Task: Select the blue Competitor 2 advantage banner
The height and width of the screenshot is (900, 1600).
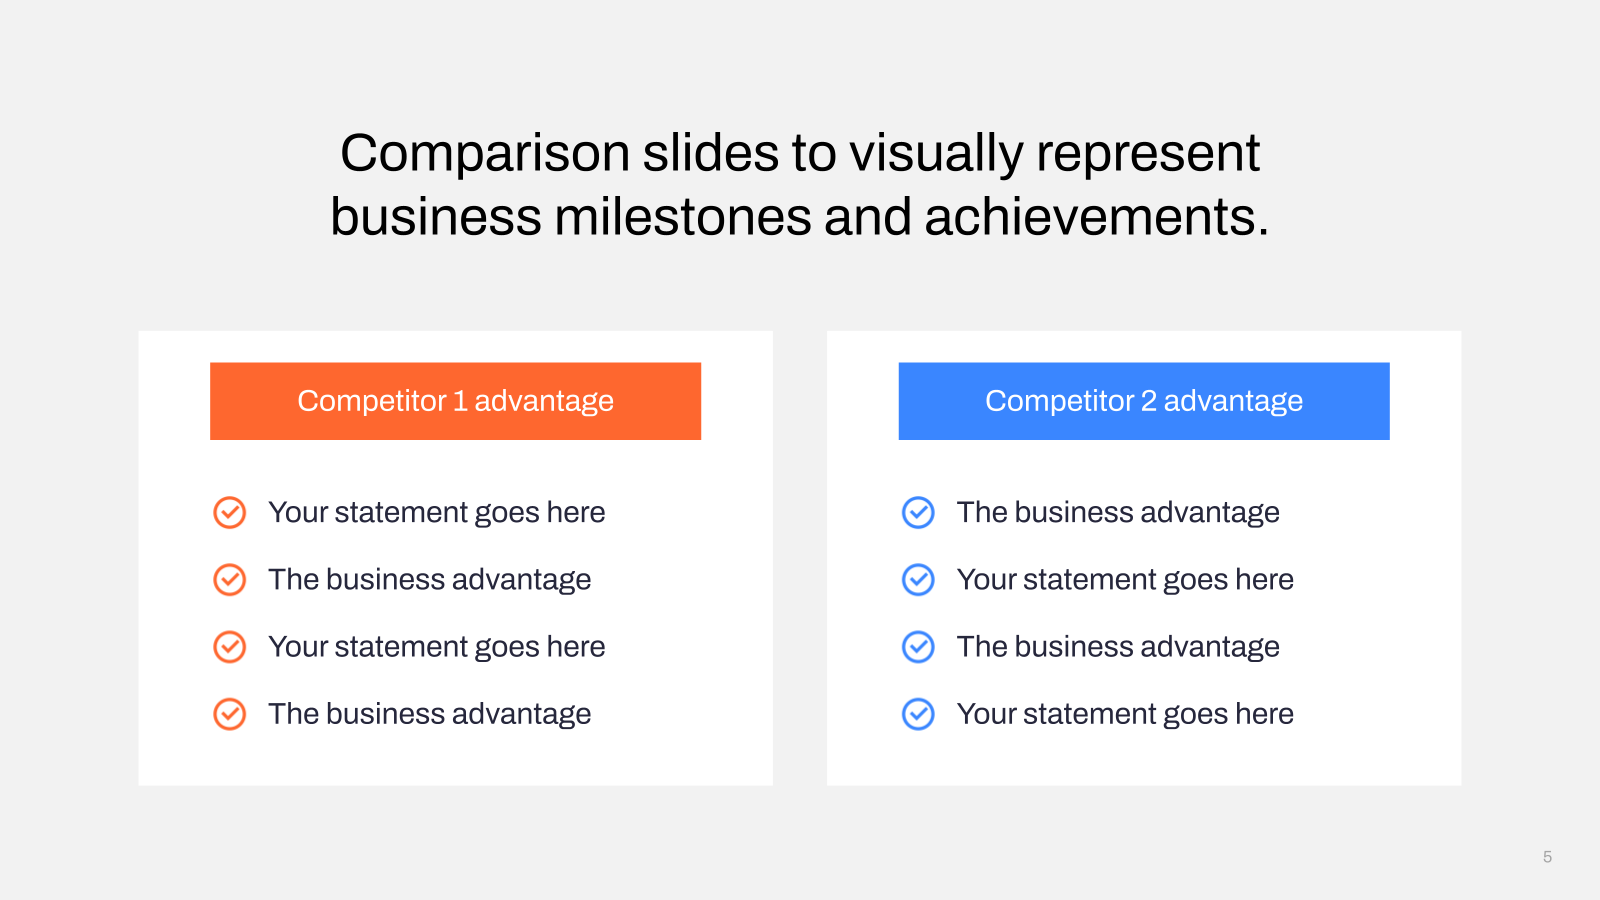Action: click(1144, 401)
